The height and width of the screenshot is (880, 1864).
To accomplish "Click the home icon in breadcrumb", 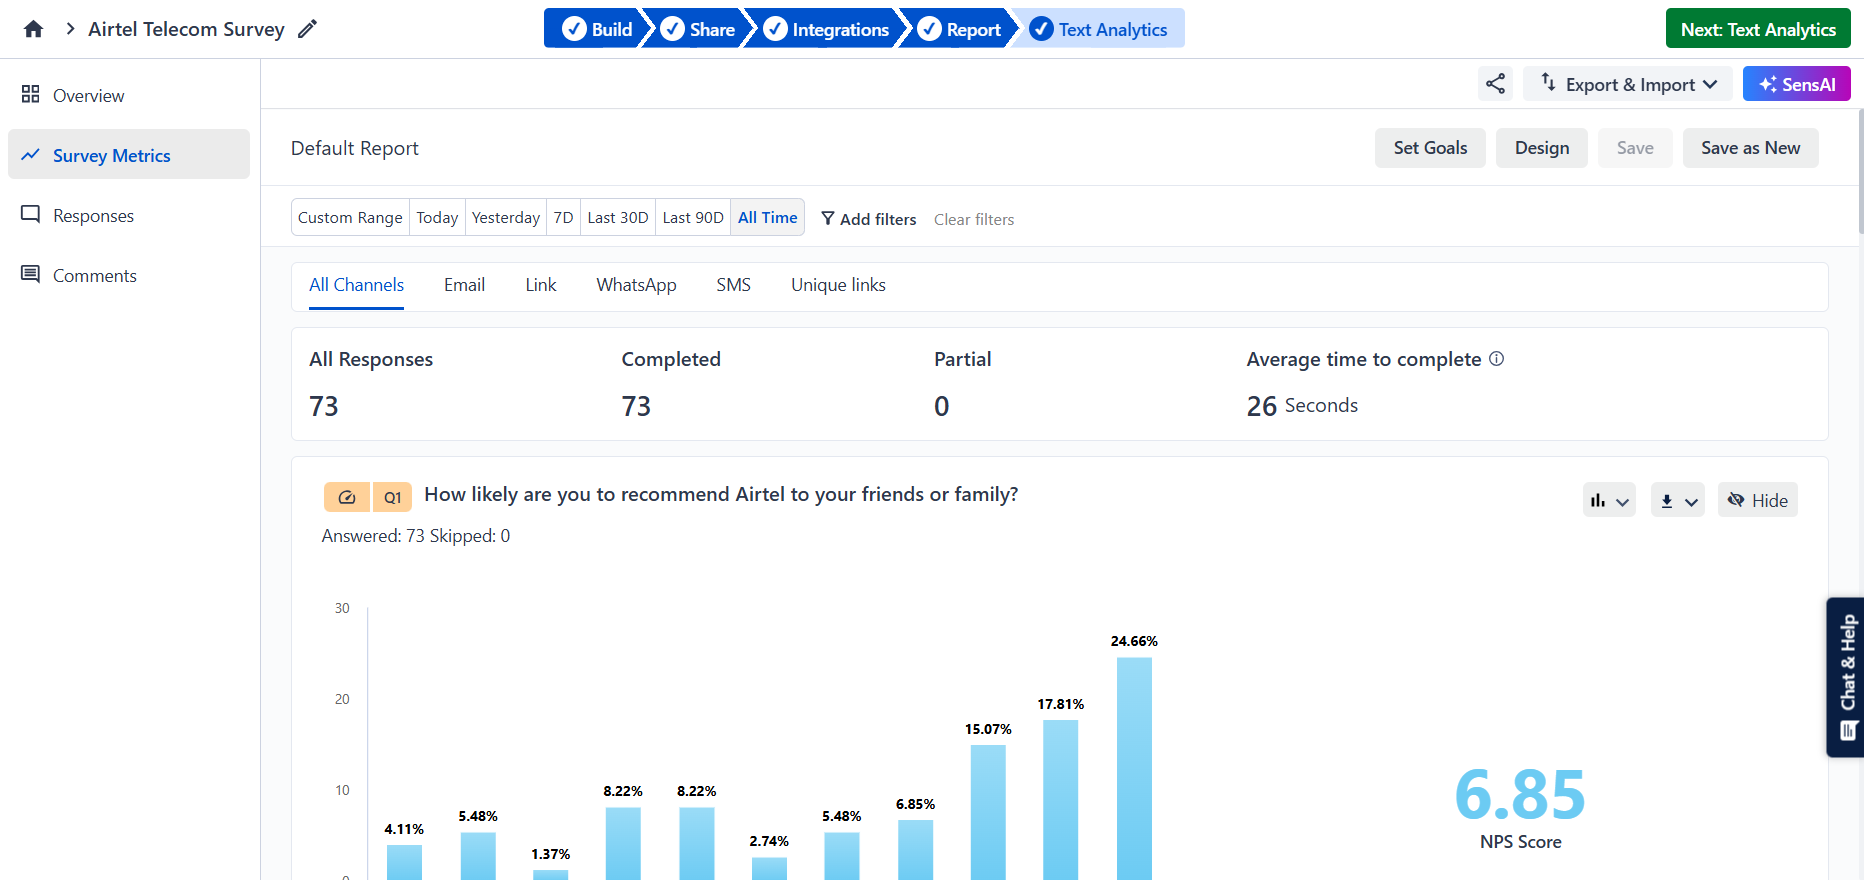I will [33, 29].
